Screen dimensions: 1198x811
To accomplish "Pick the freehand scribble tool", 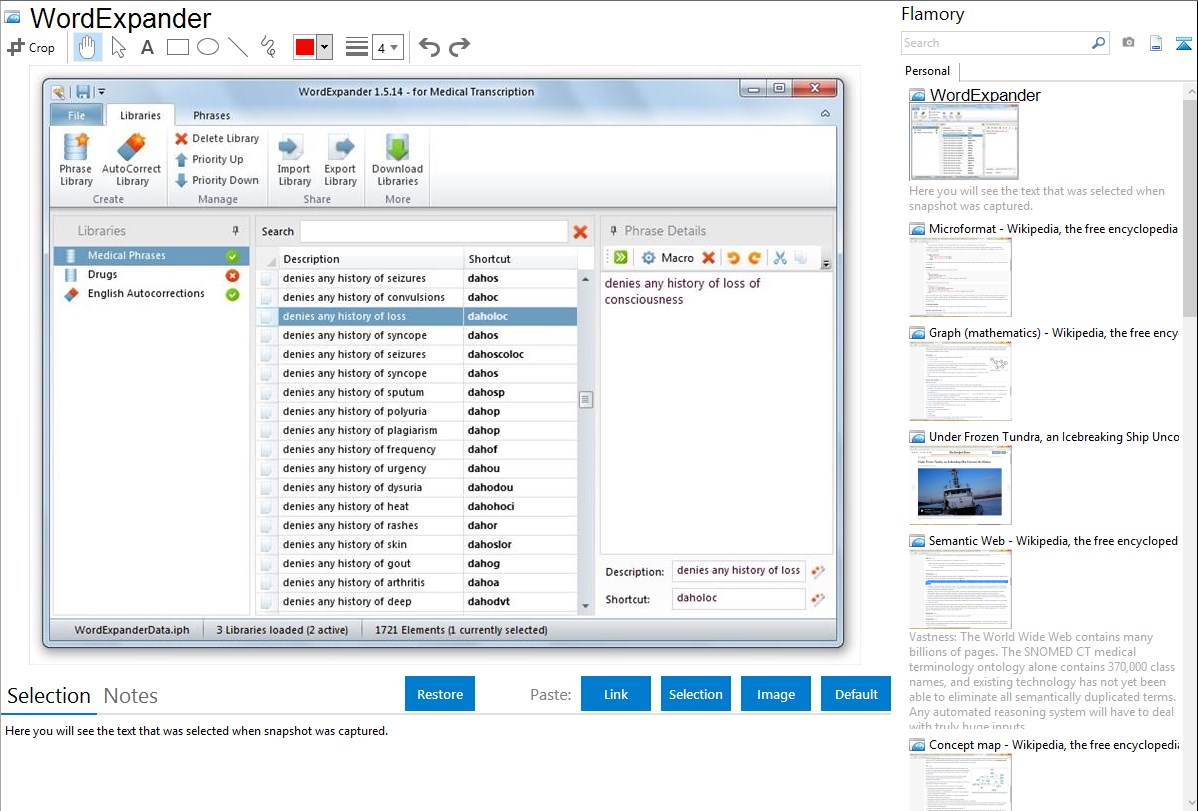I will click(268, 47).
